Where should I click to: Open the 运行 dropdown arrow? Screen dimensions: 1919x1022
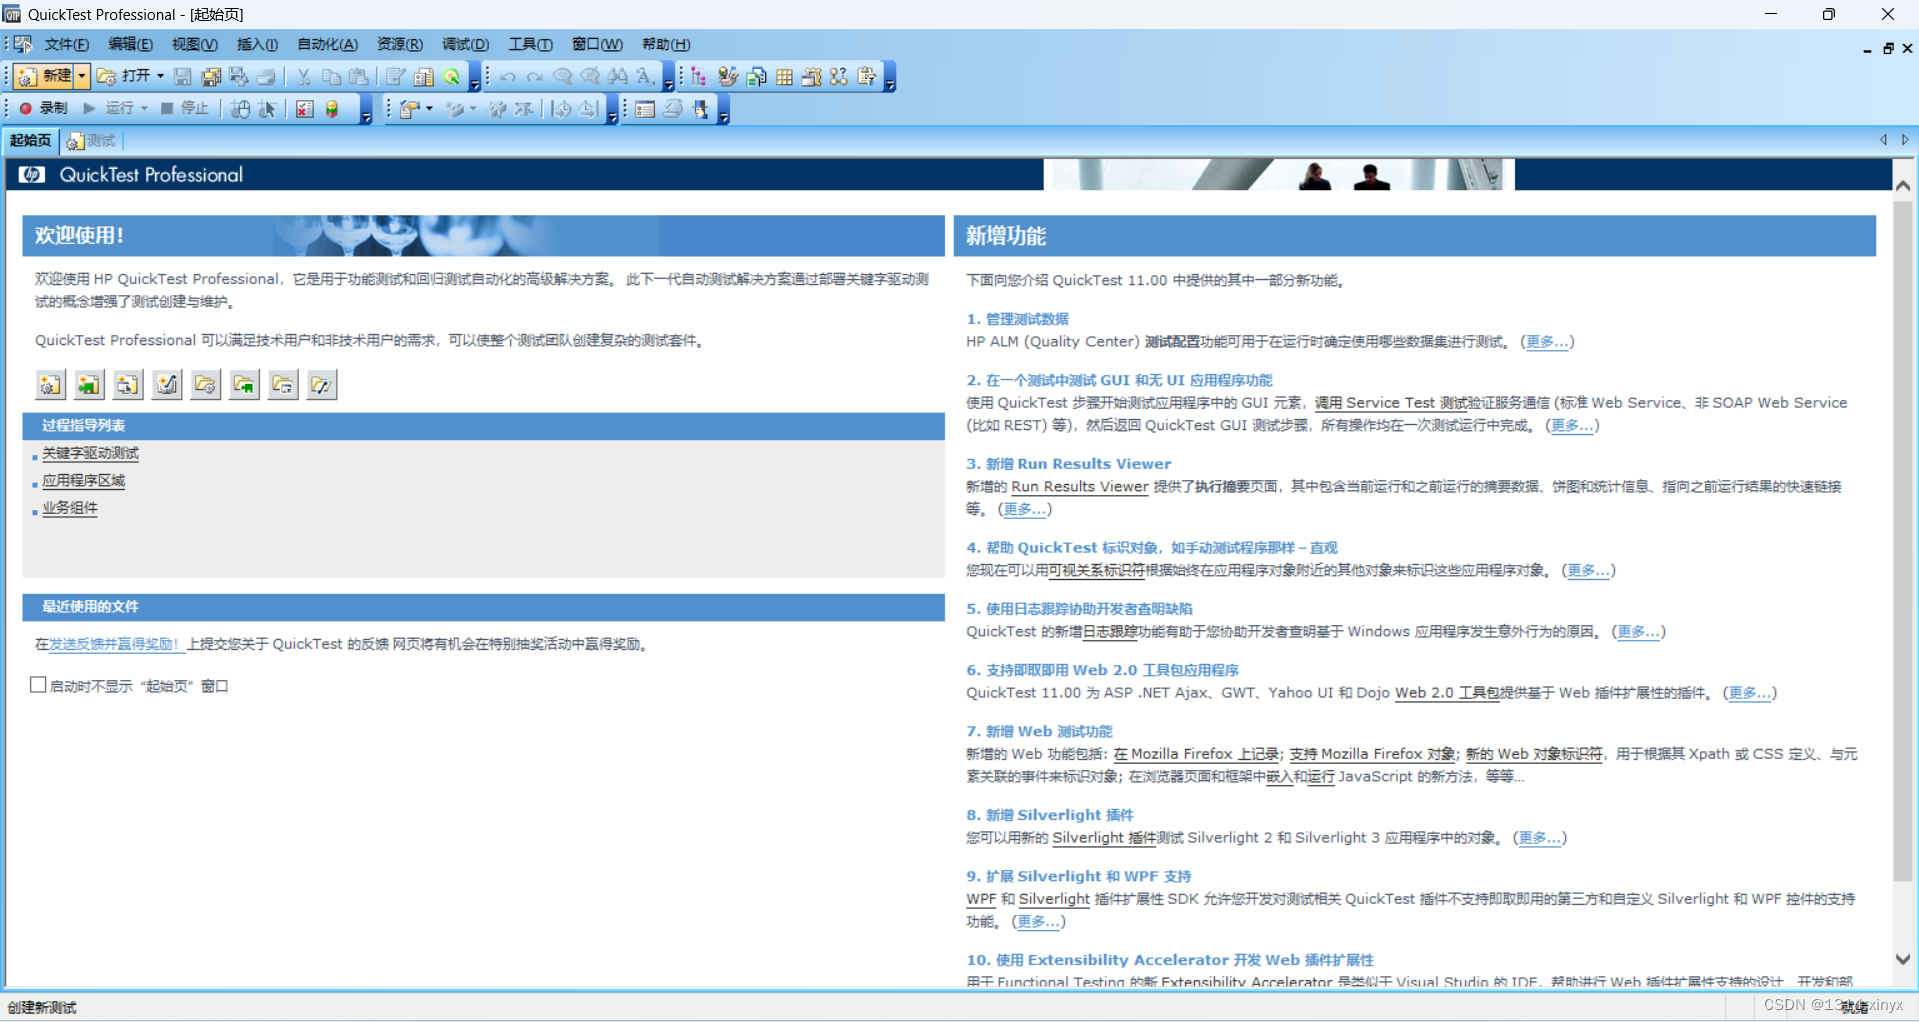tap(146, 108)
